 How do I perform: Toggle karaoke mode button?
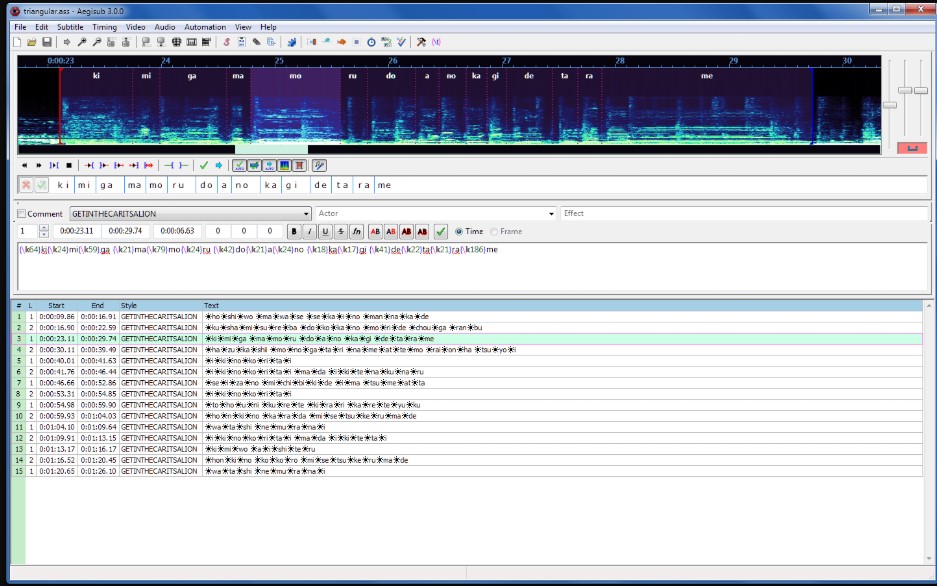319,165
